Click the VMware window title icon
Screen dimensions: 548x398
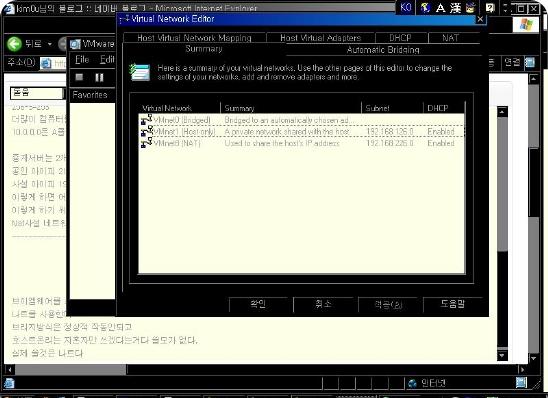75,44
